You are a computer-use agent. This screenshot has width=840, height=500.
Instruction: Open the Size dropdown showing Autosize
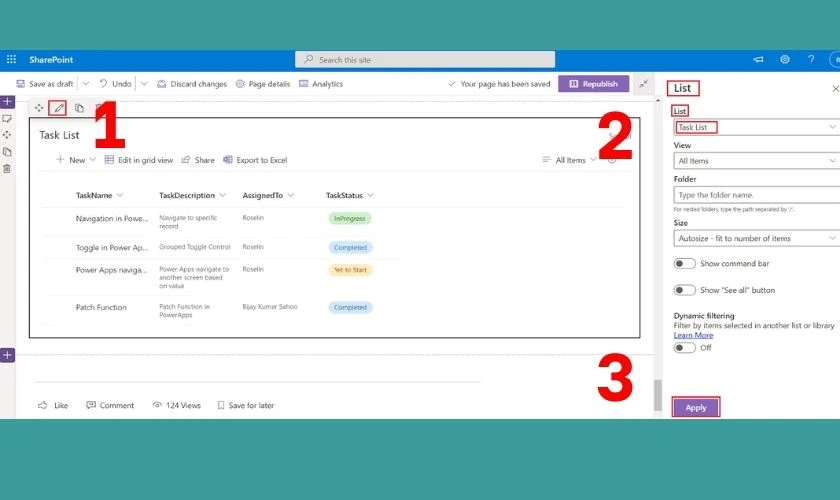(x=756, y=238)
